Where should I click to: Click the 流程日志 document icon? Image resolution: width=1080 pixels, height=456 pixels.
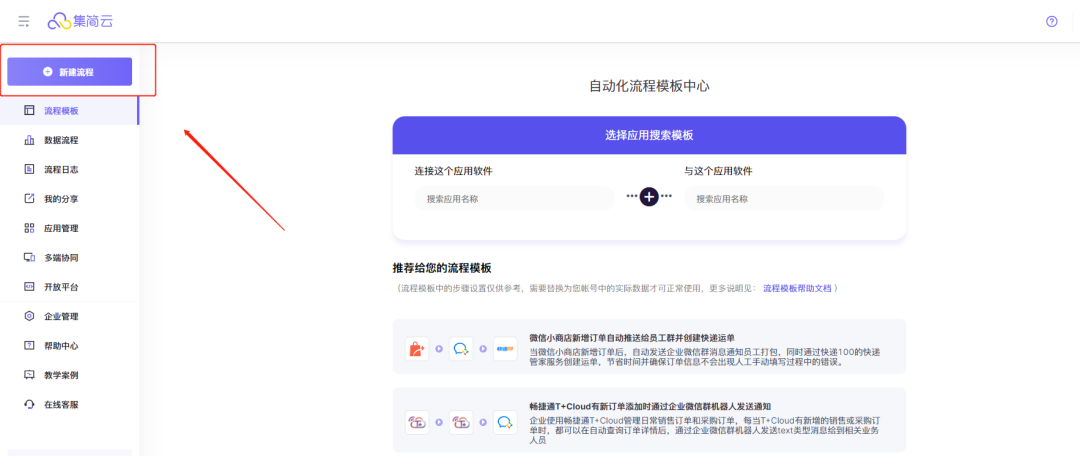[29, 169]
